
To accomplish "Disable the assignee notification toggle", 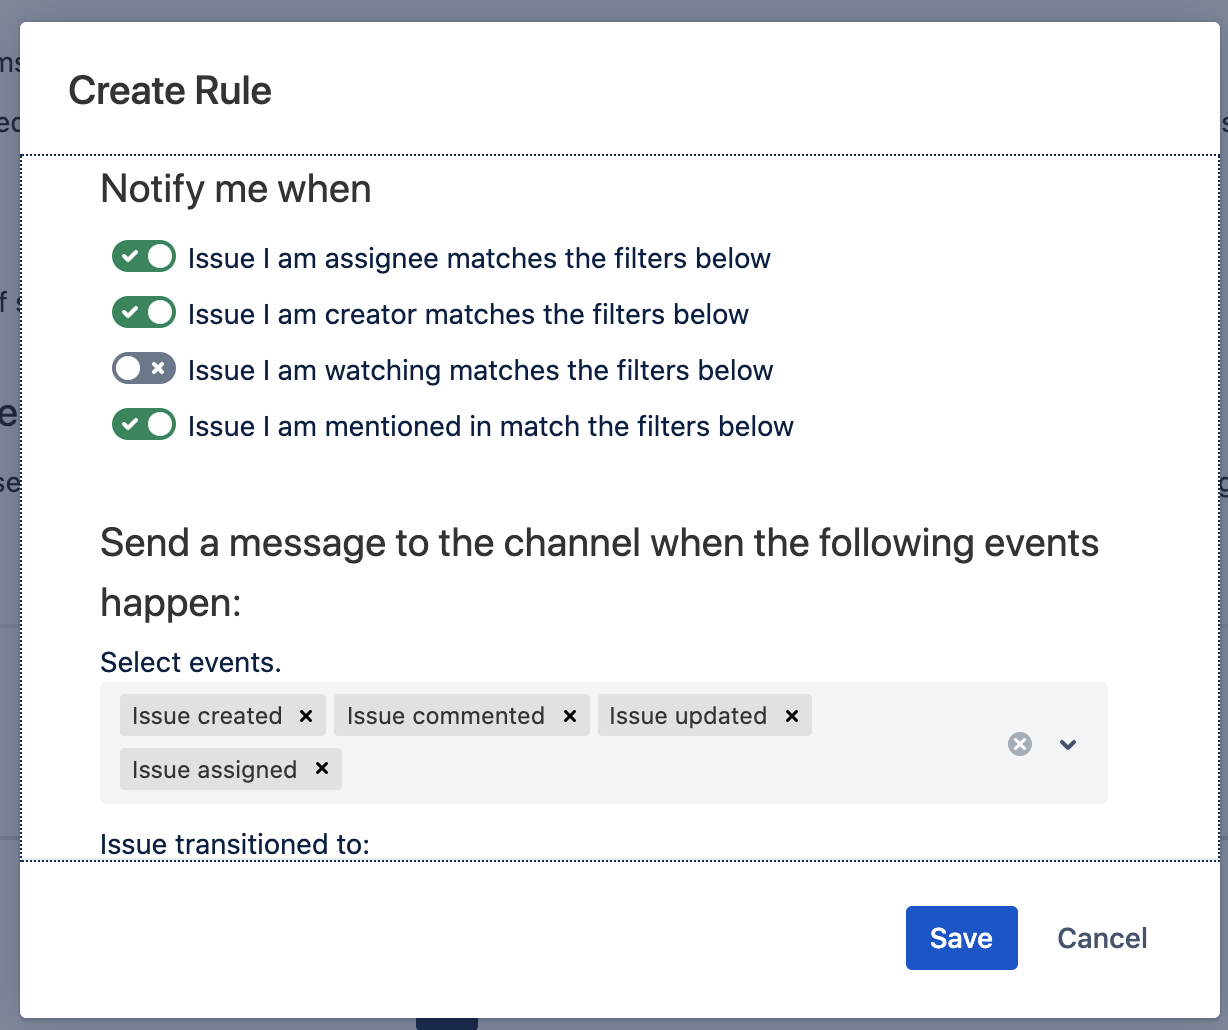I will coord(144,257).
